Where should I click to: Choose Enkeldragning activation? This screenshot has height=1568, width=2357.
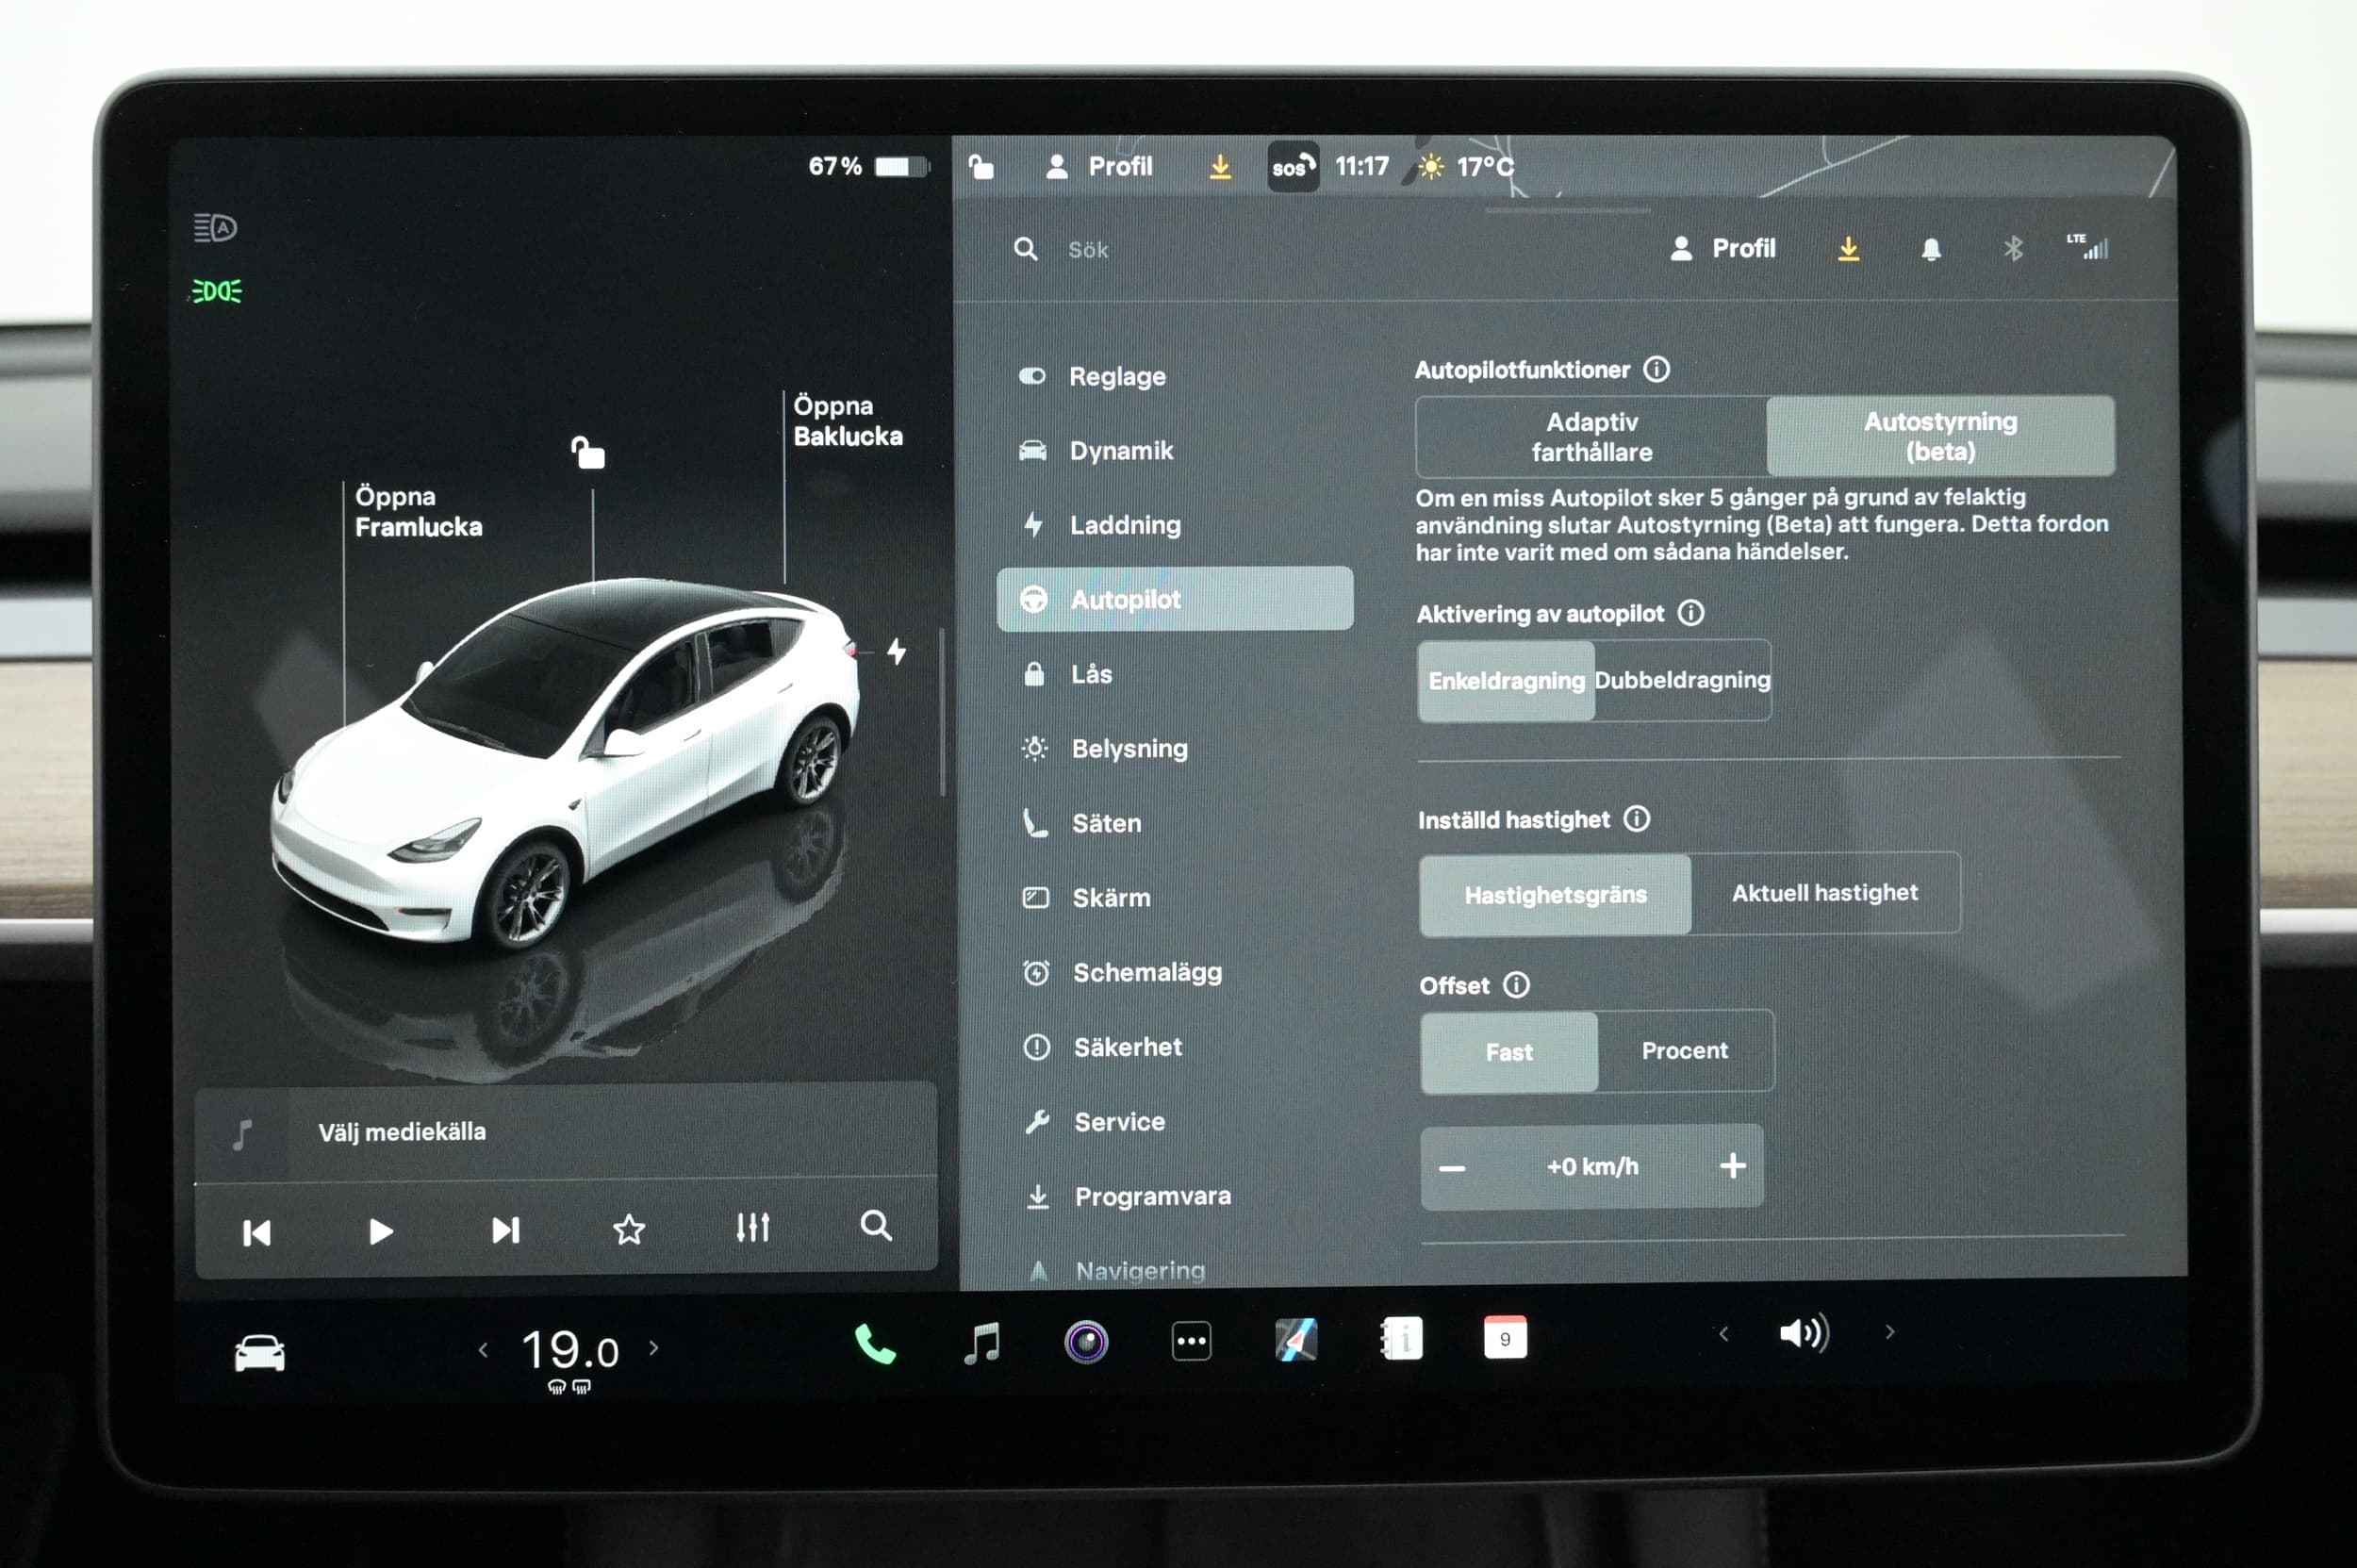(x=1506, y=681)
